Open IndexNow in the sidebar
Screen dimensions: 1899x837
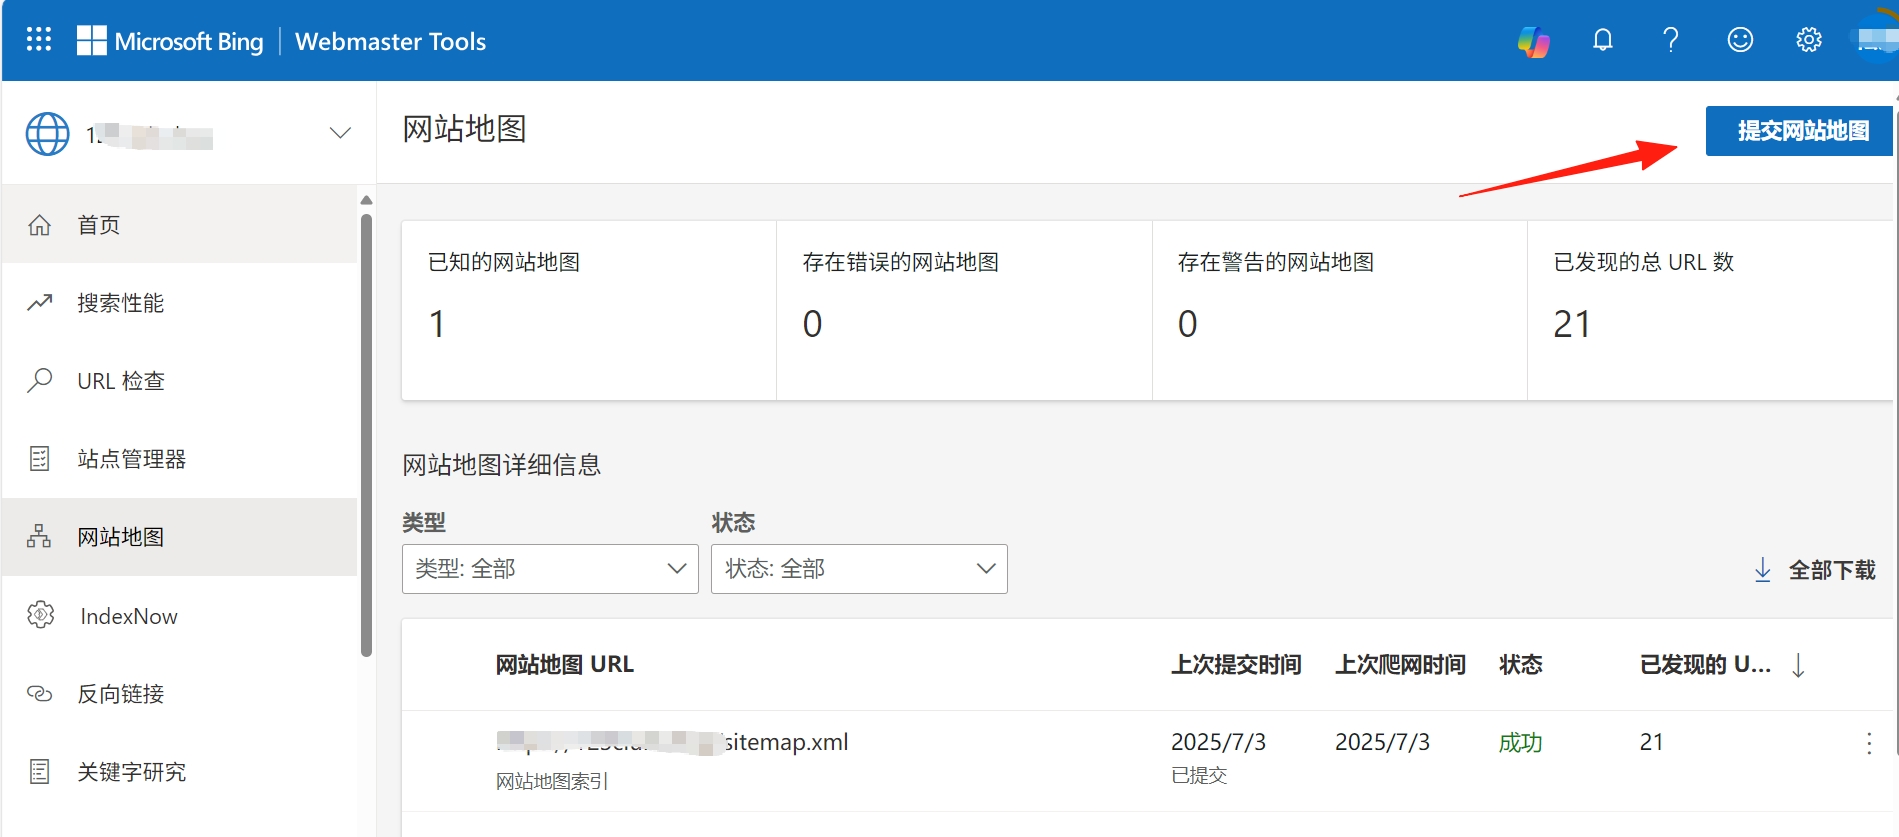pos(128,616)
